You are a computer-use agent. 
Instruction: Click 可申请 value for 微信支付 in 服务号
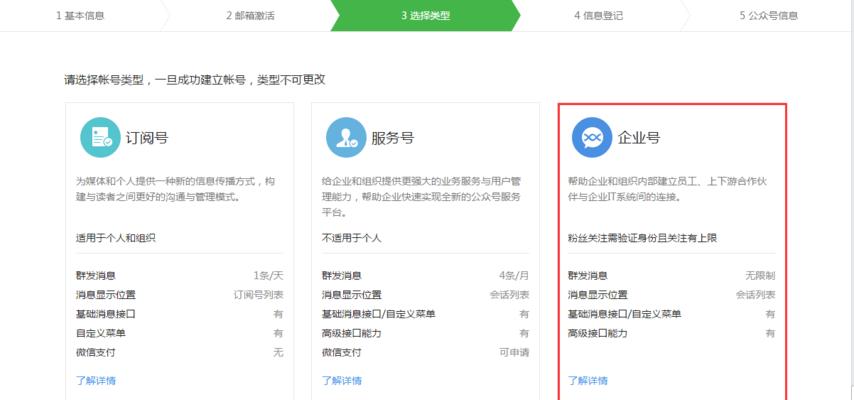514,352
